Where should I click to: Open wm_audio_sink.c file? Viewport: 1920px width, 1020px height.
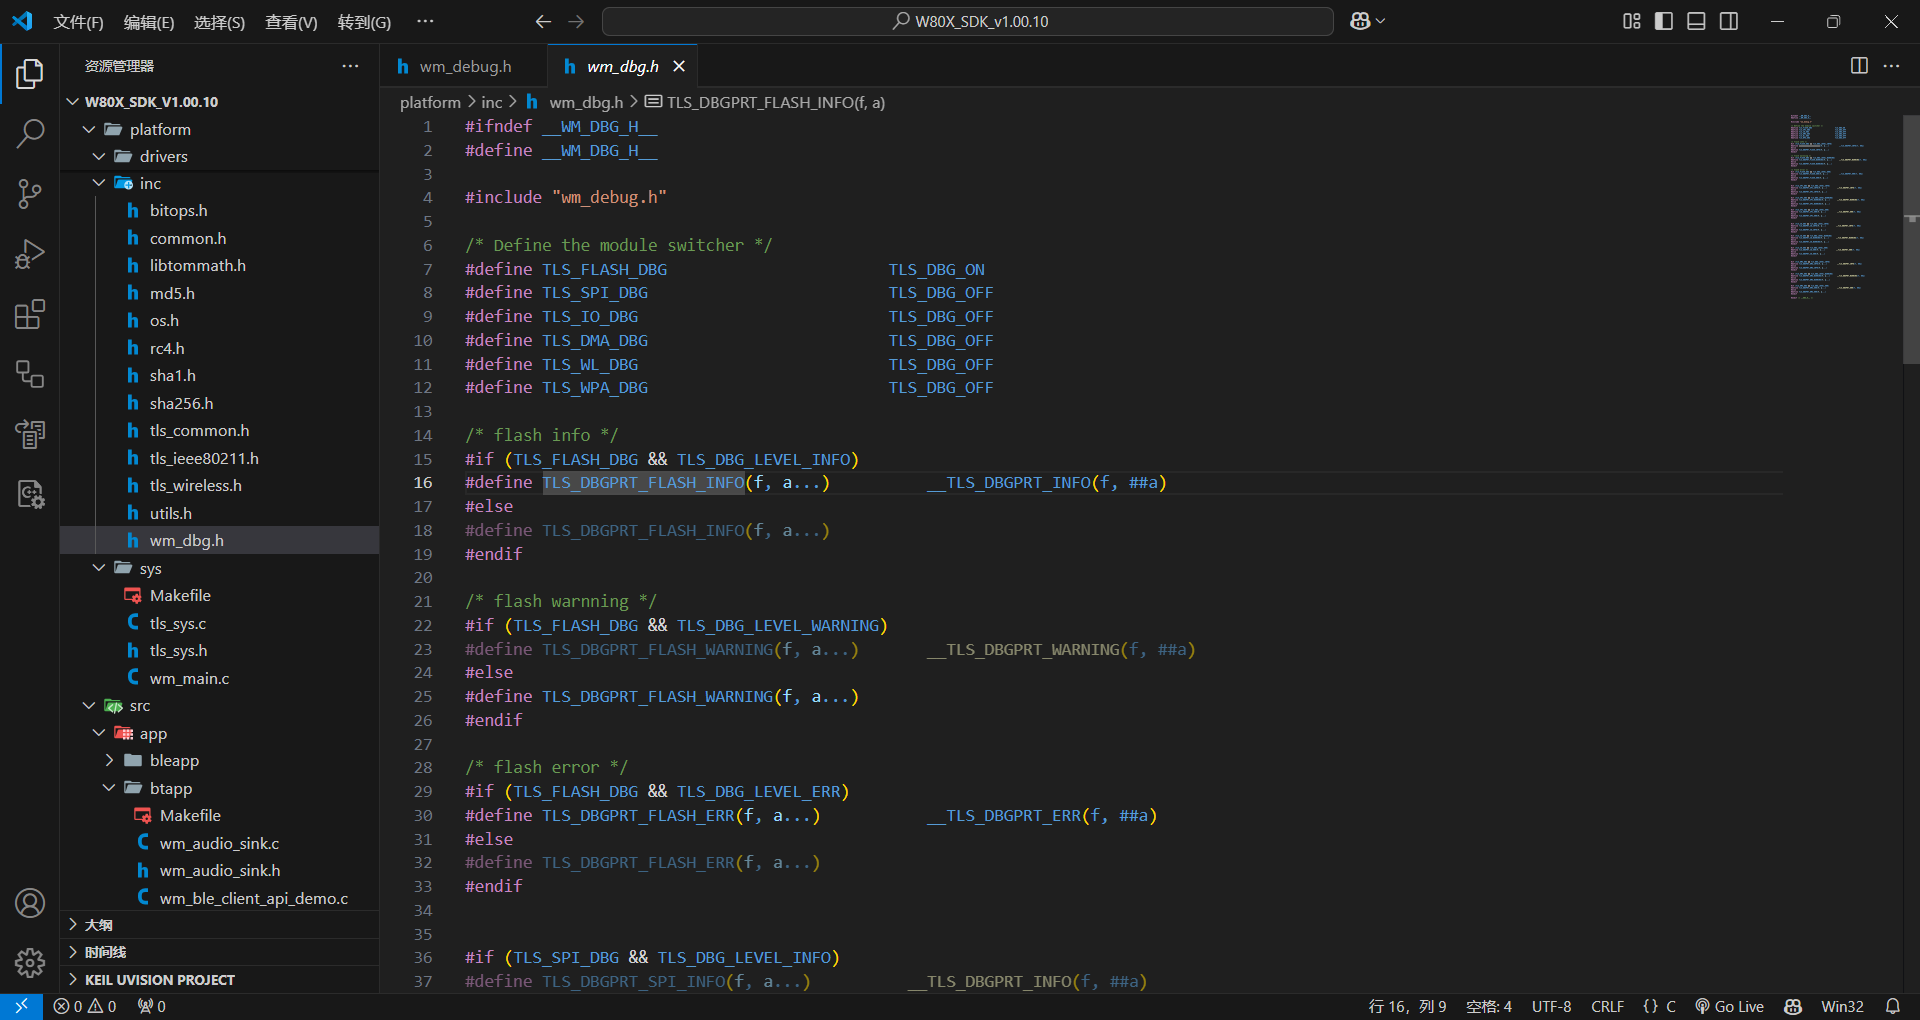pyautogui.click(x=220, y=843)
